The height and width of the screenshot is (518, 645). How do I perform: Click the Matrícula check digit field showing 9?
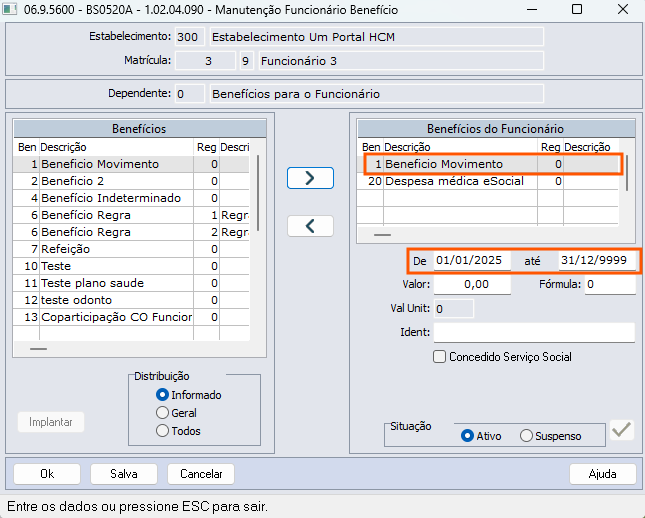[x=247, y=61]
